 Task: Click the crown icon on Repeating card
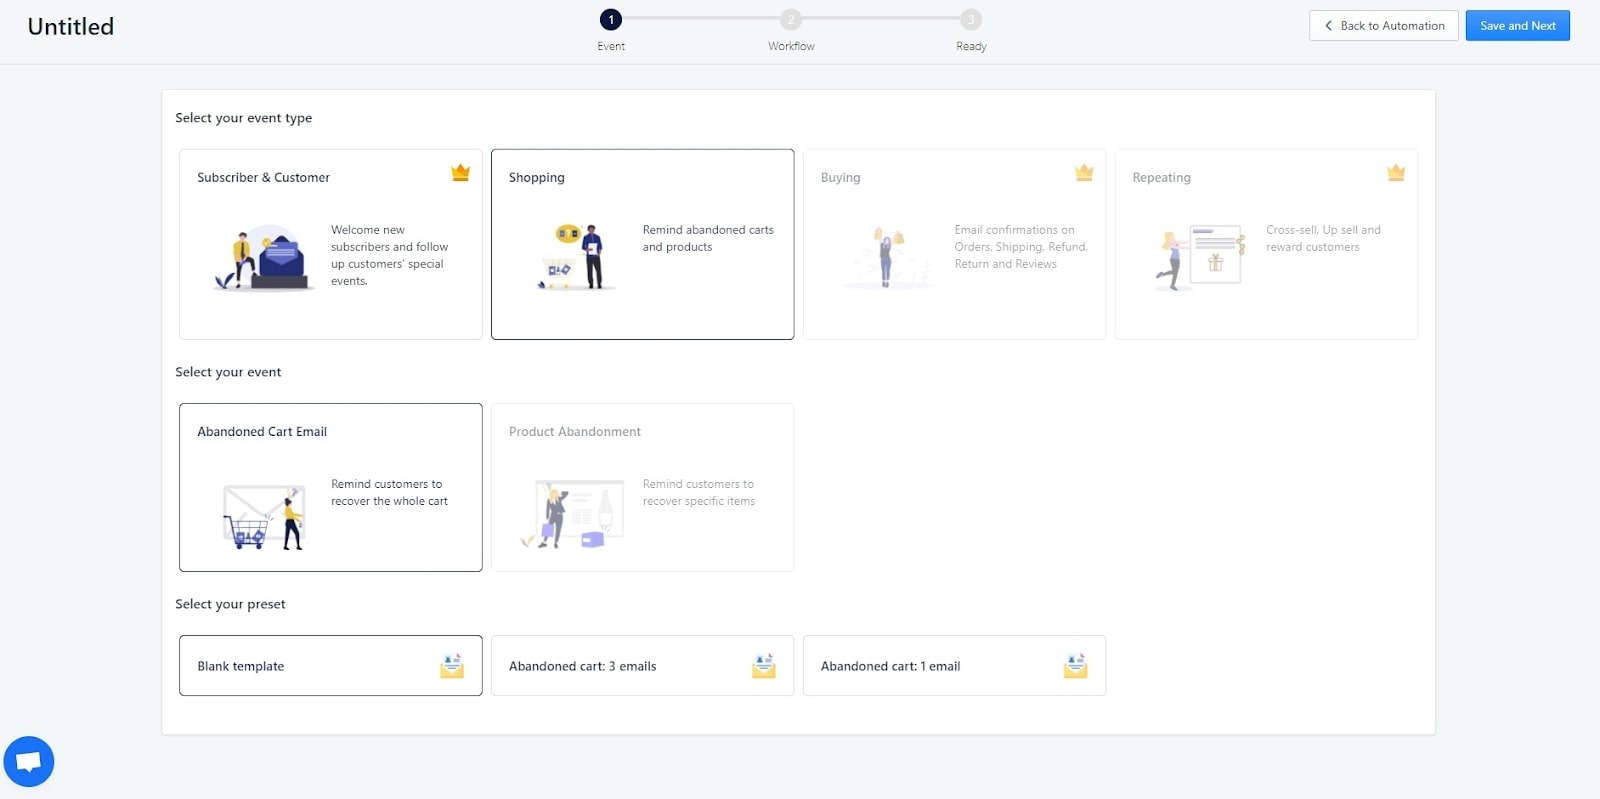(x=1396, y=173)
